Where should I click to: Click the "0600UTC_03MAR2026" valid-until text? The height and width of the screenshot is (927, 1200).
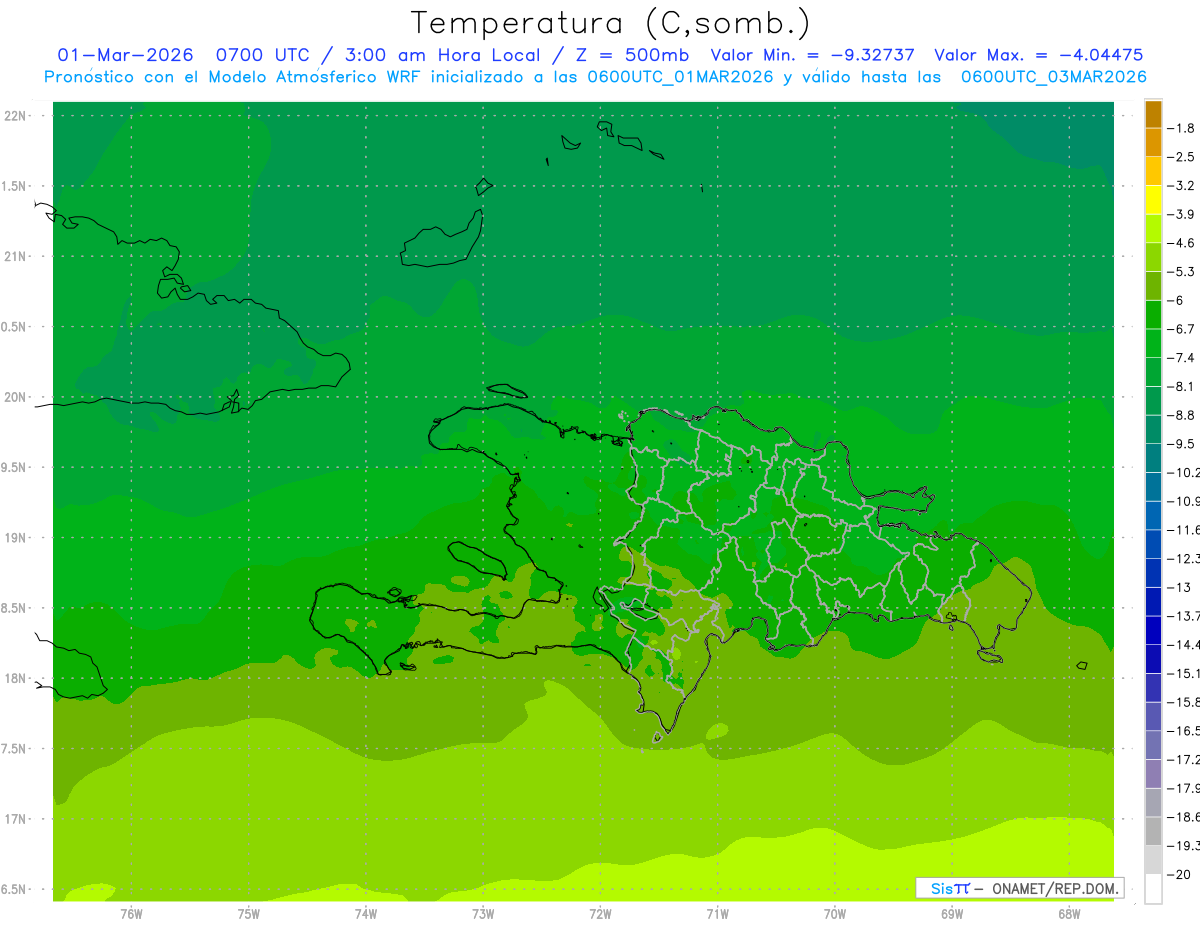(1053, 77)
